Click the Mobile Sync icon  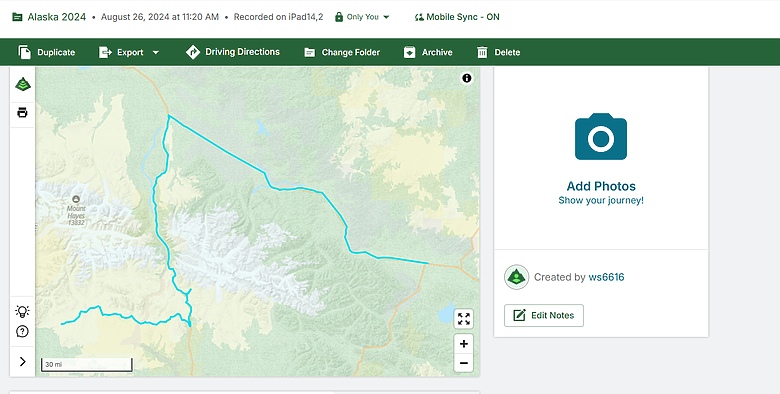[x=419, y=17]
